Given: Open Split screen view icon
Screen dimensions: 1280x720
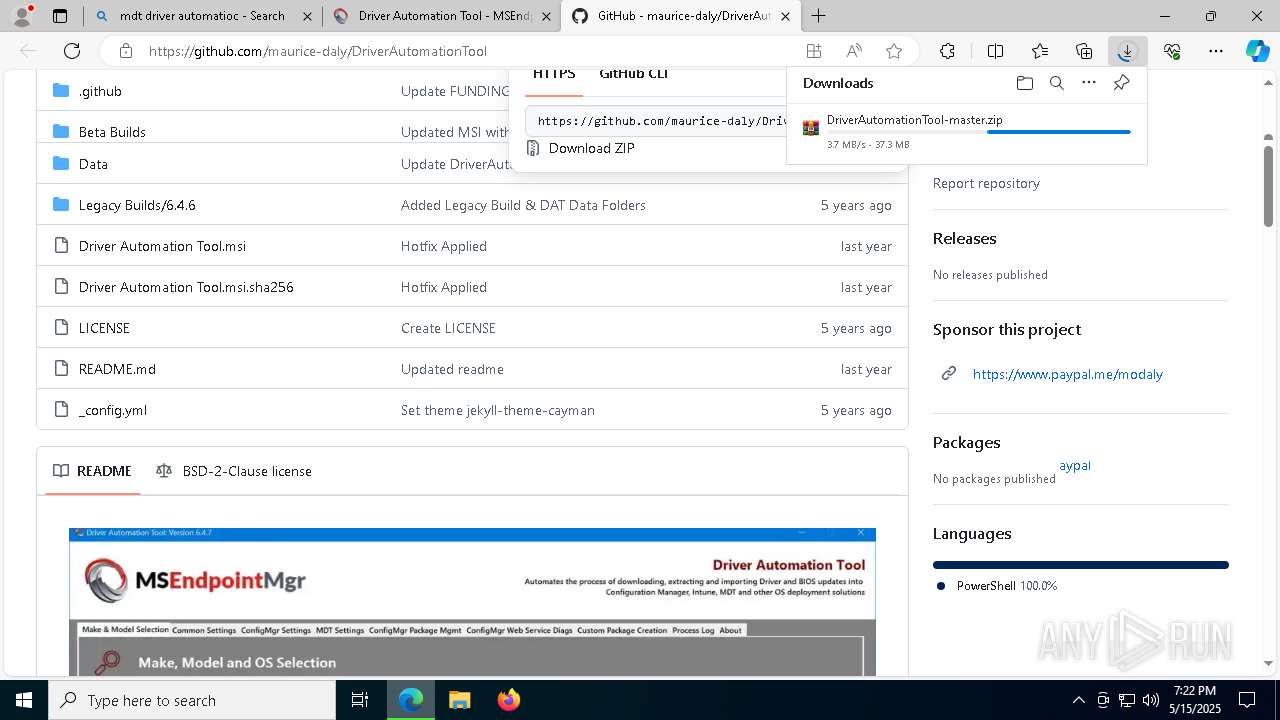Looking at the screenshot, I should [995, 51].
